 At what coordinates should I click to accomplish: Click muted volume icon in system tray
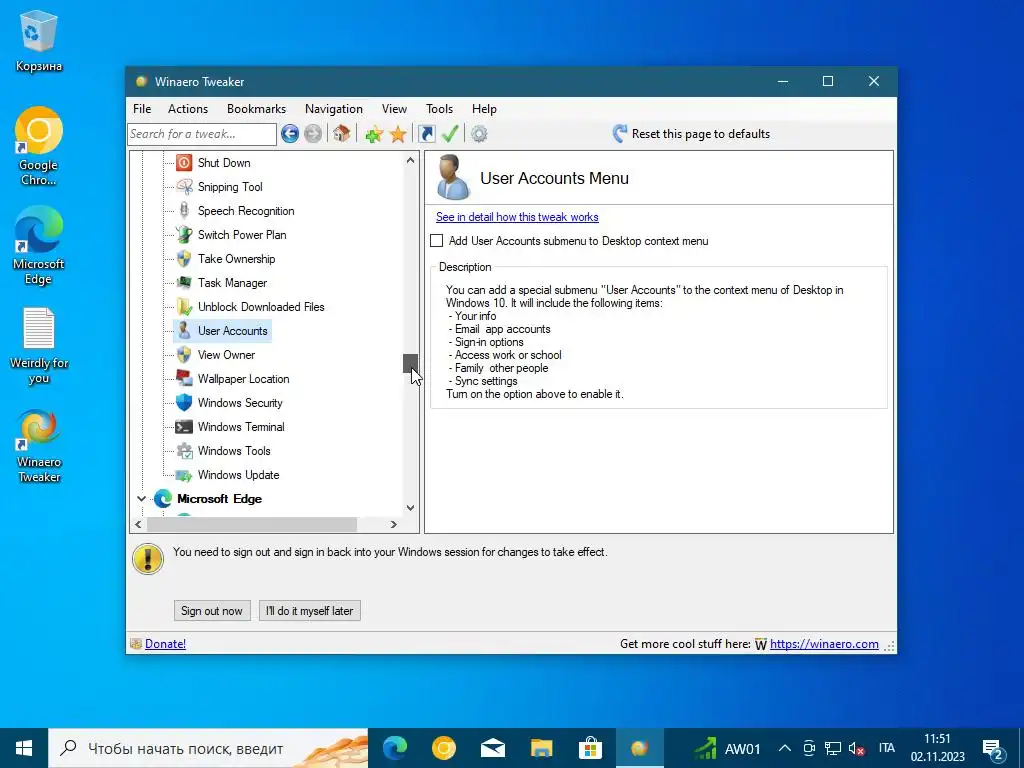tap(856, 748)
